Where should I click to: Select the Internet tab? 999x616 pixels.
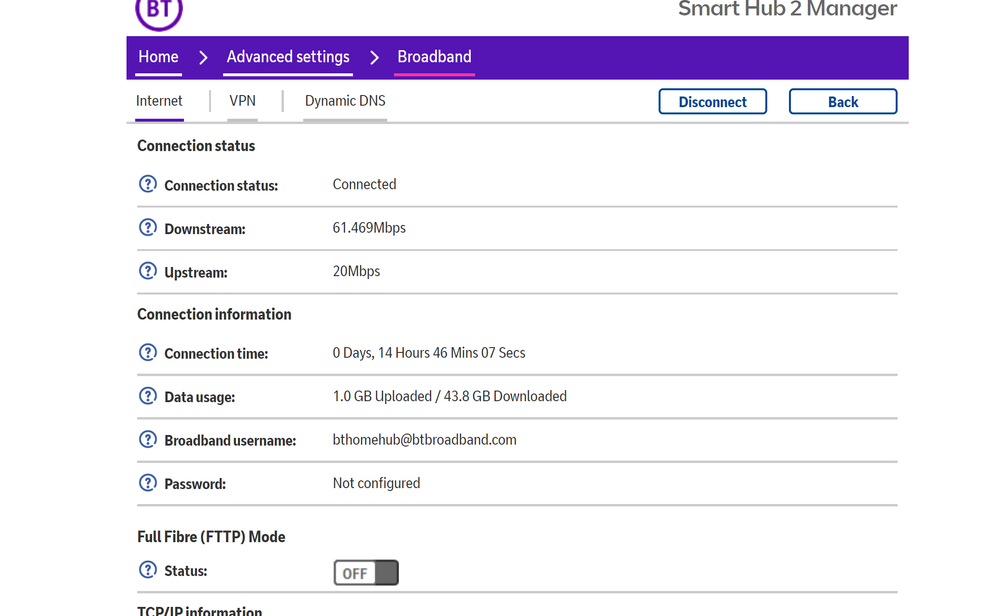[160, 101]
